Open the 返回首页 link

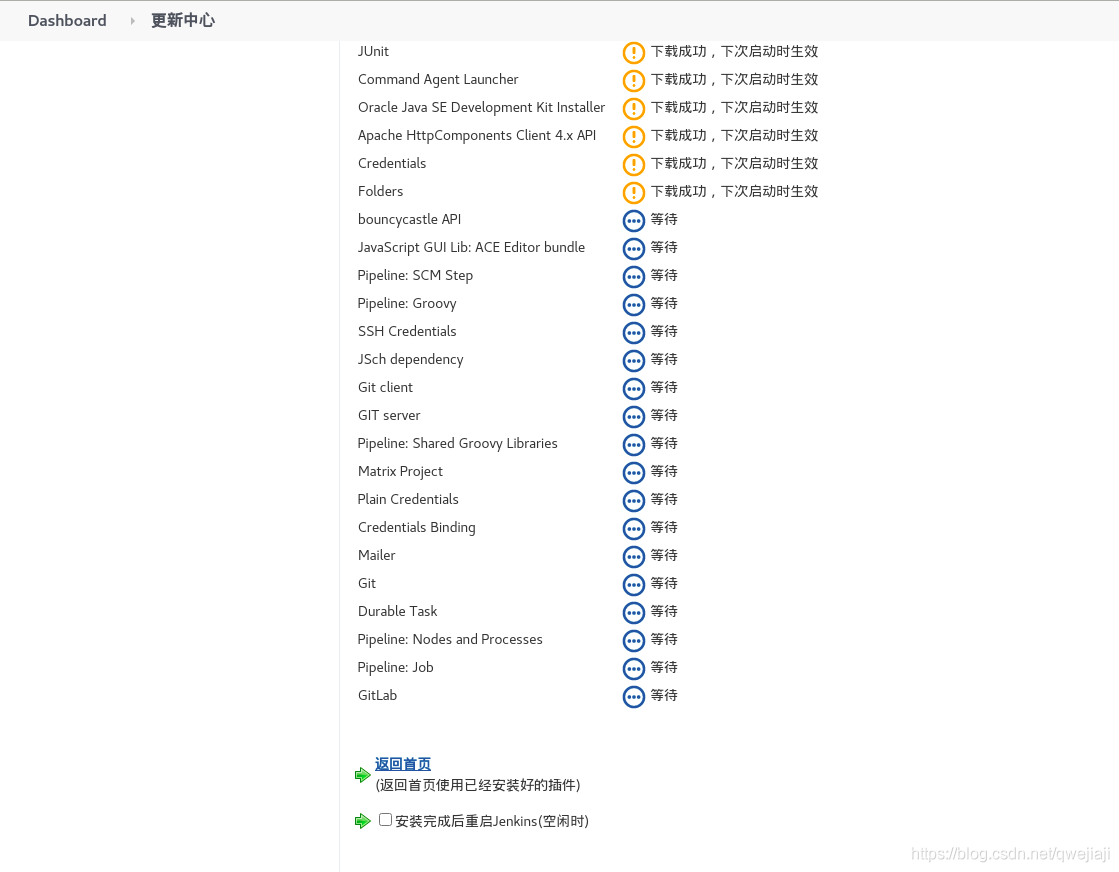pyautogui.click(x=402, y=764)
